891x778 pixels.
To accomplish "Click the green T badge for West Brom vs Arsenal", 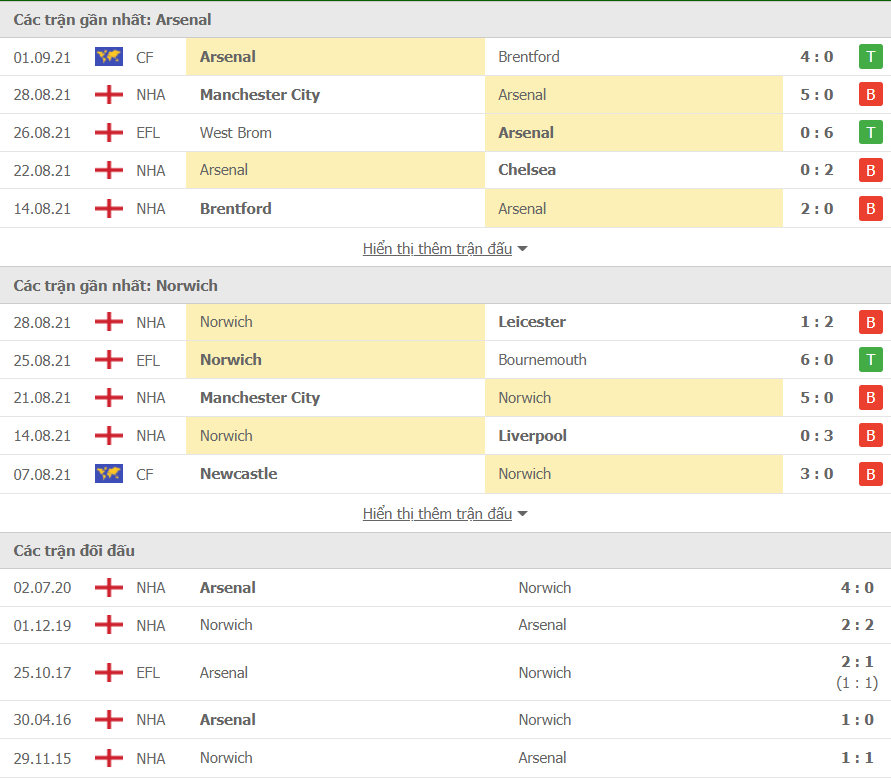I will coord(871,132).
